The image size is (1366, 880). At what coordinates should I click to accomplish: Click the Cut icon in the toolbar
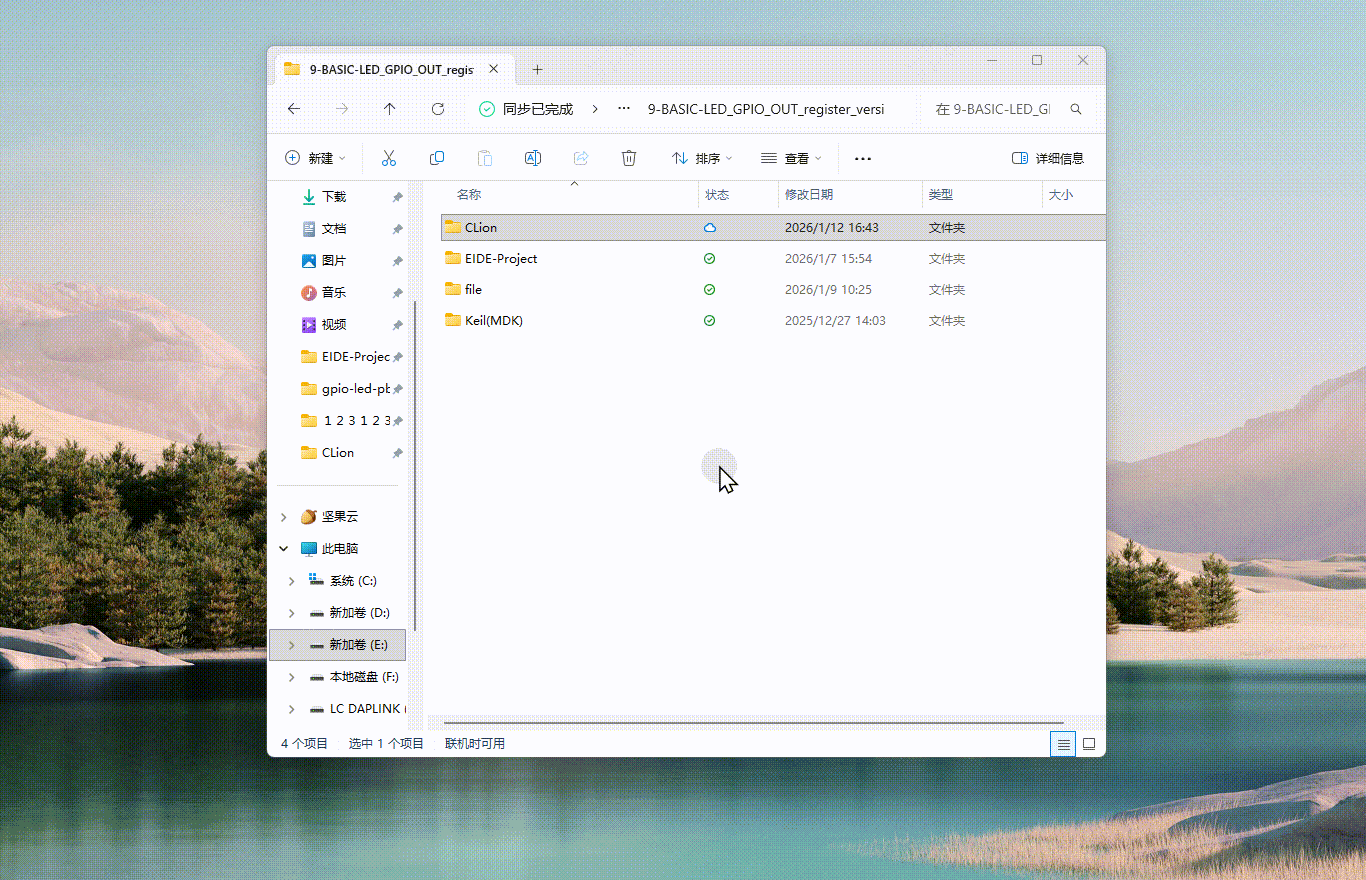[x=389, y=158]
